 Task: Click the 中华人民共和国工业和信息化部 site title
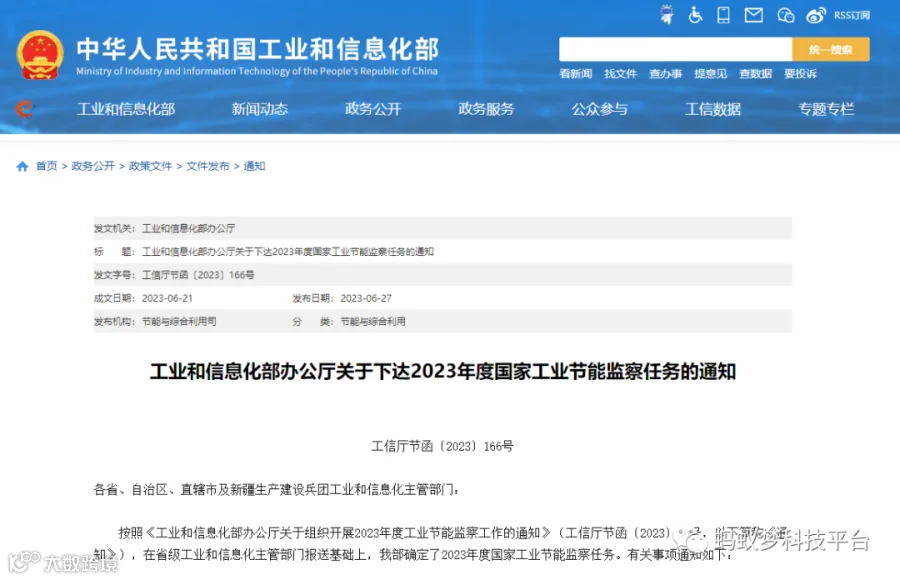pos(258,49)
